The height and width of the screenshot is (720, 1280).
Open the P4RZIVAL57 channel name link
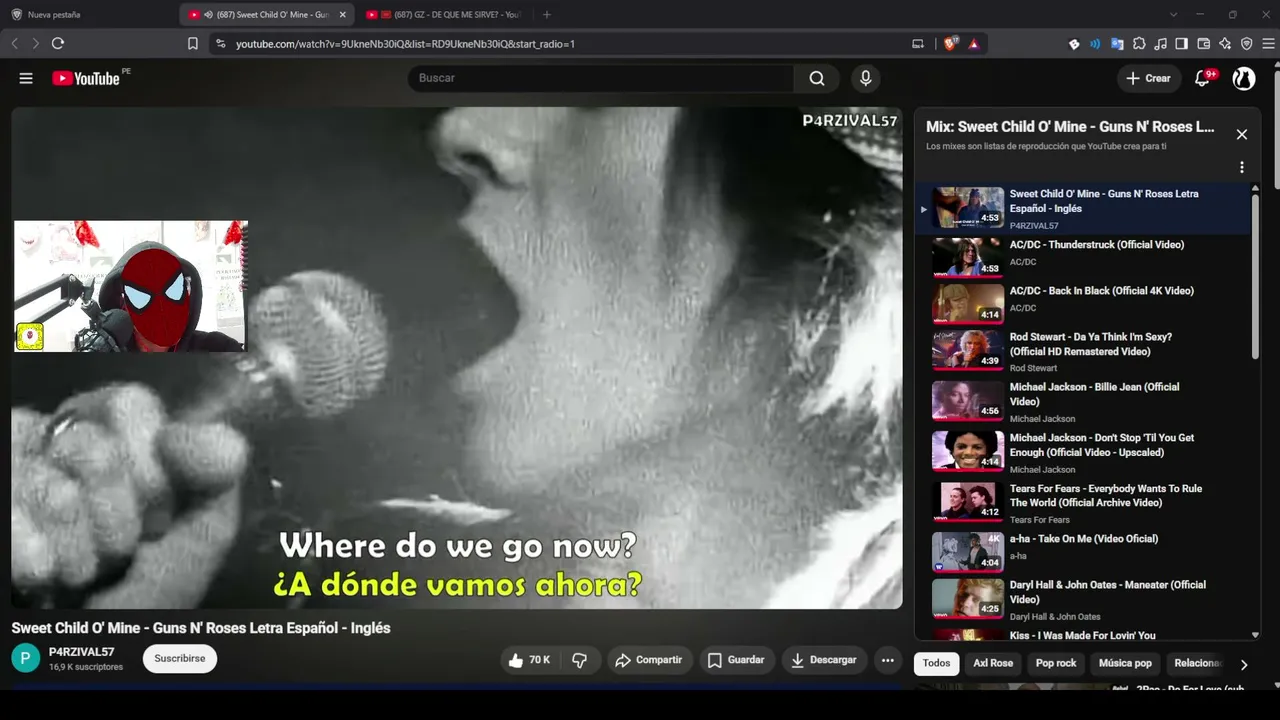(82, 652)
